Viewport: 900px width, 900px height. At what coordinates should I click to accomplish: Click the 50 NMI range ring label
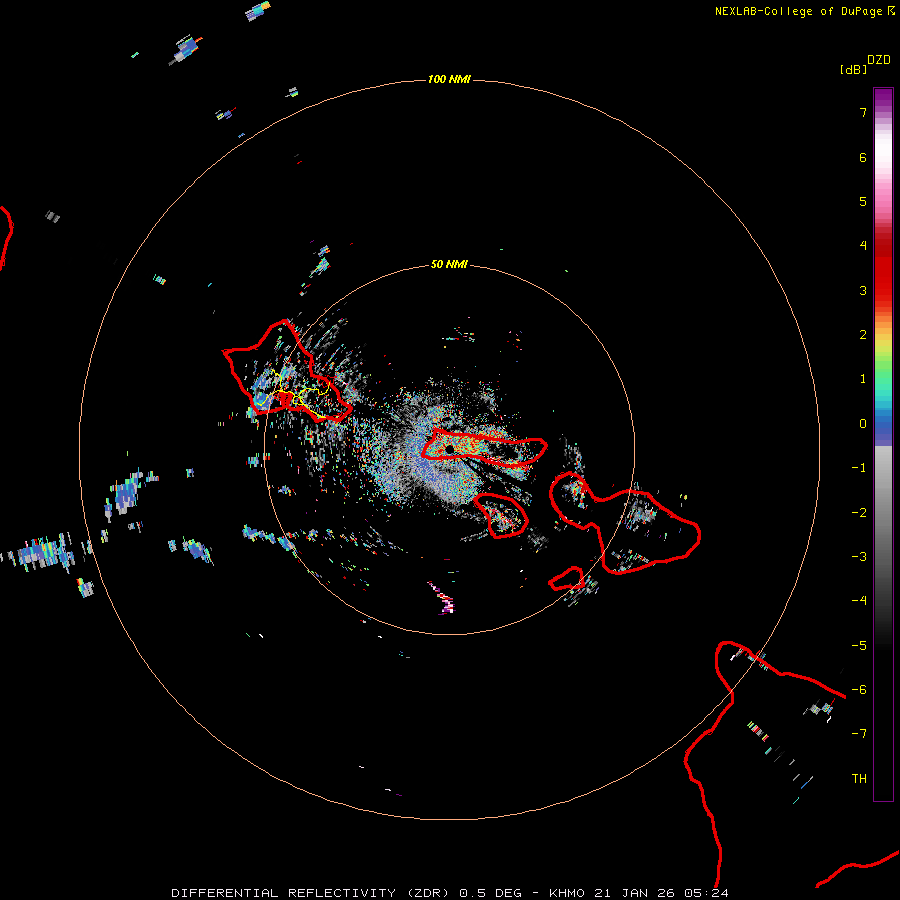point(449,264)
